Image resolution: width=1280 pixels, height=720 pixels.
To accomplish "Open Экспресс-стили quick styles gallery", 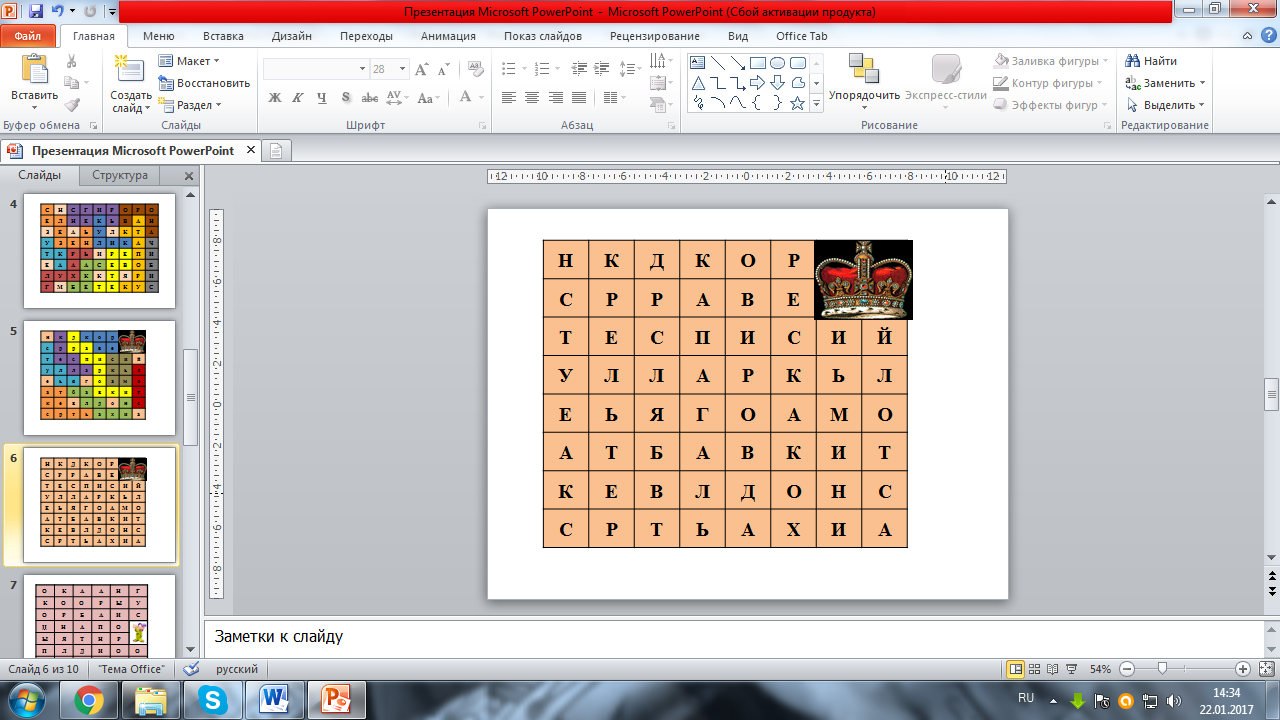I will [946, 80].
